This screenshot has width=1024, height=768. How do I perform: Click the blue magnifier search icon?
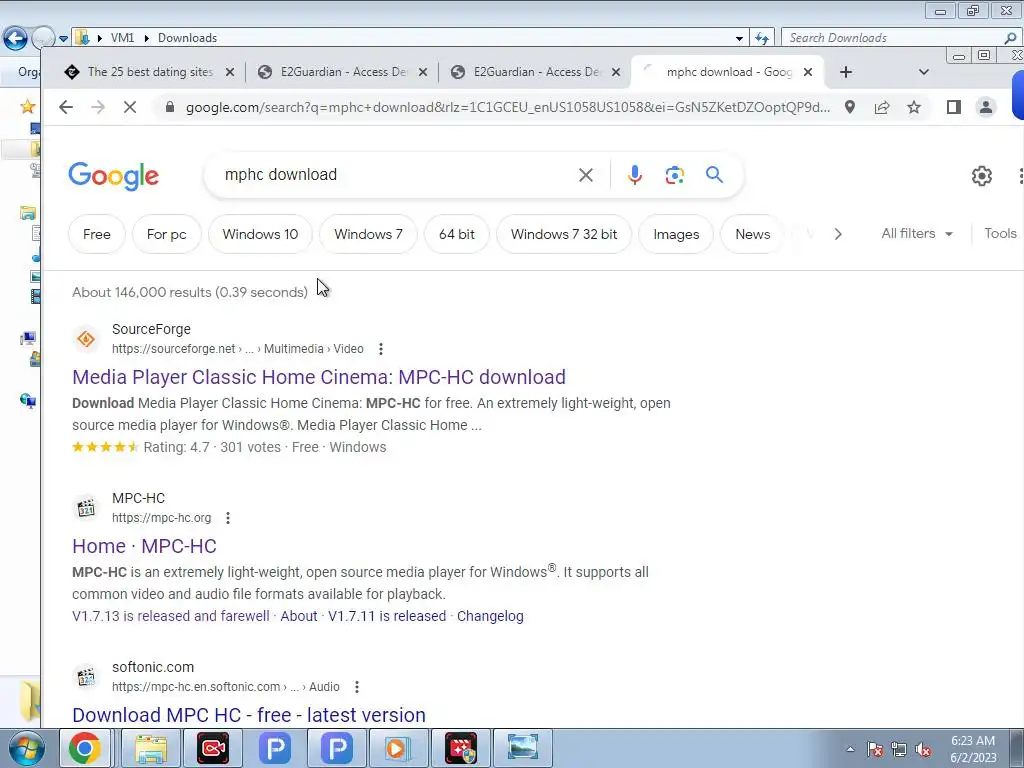click(x=714, y=174)
